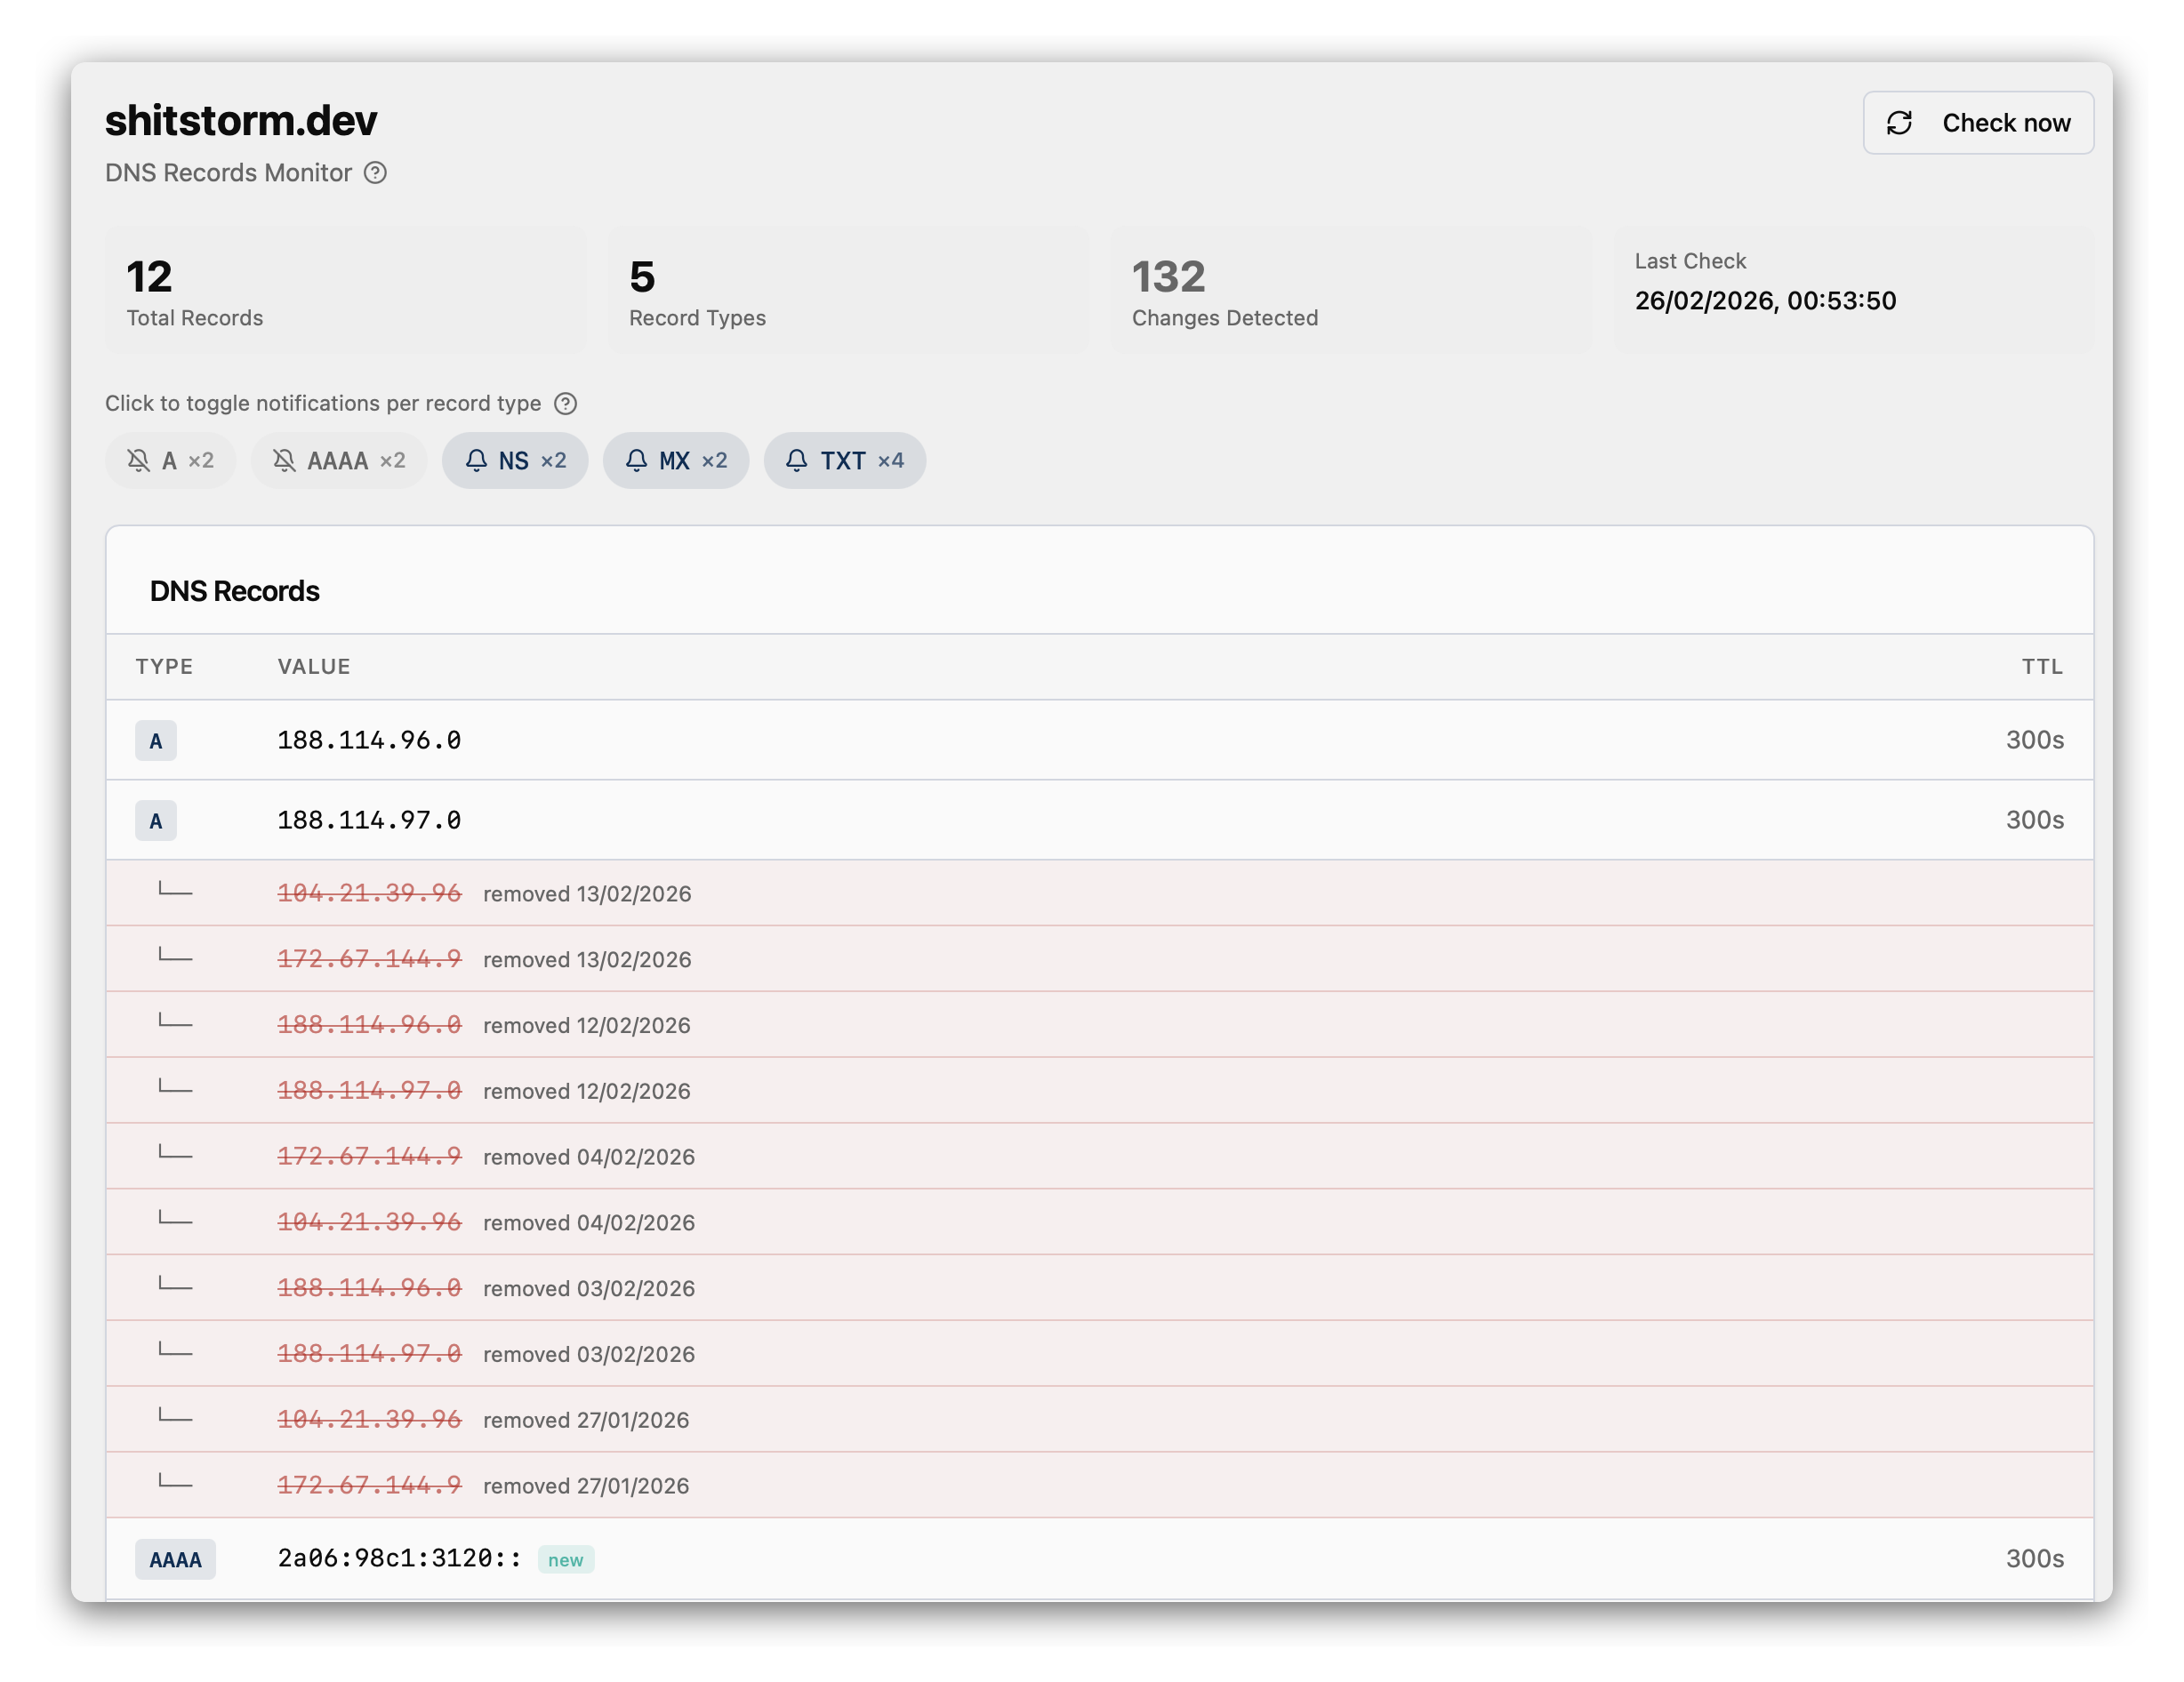Enable notifications for A records
This screenshot has width=2184, height=1682.
[x=170, y=460]
